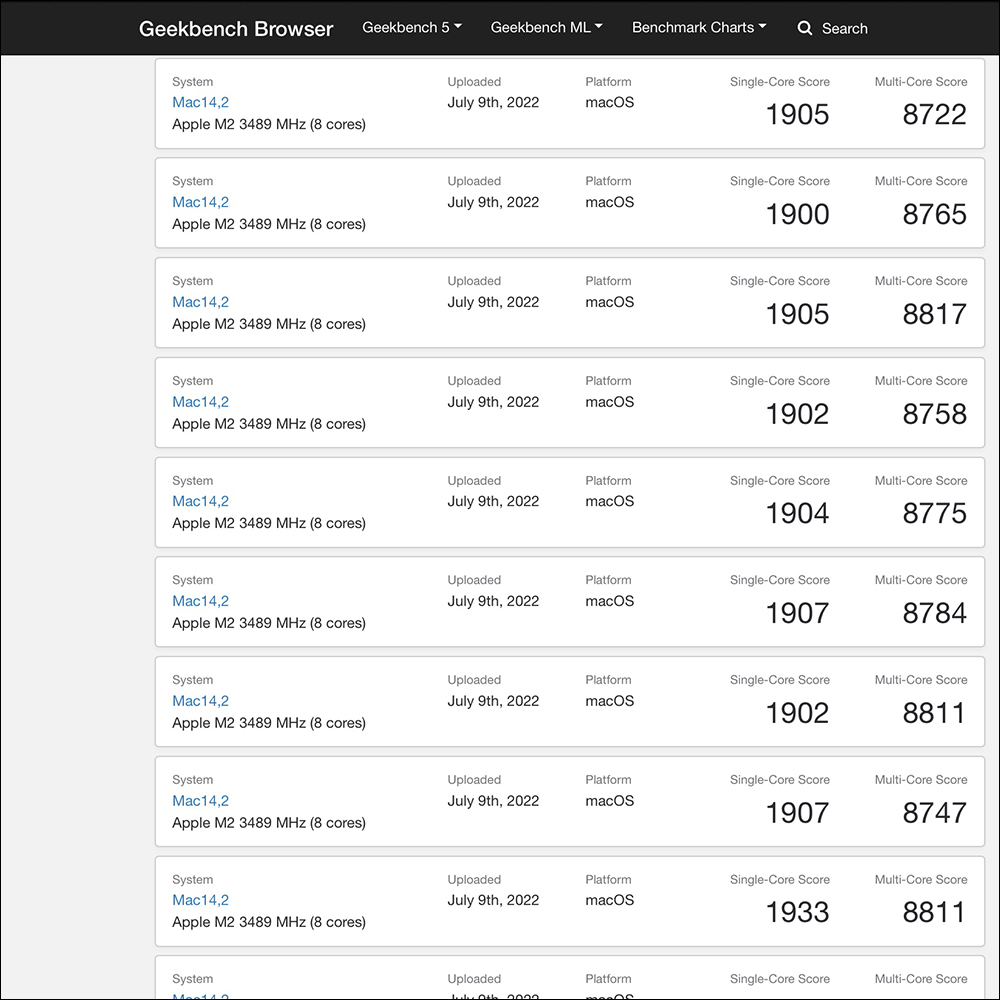1000x1000 pixels.
Task: Click the 1933 single-core score value
Action: (x=797, y=912)
